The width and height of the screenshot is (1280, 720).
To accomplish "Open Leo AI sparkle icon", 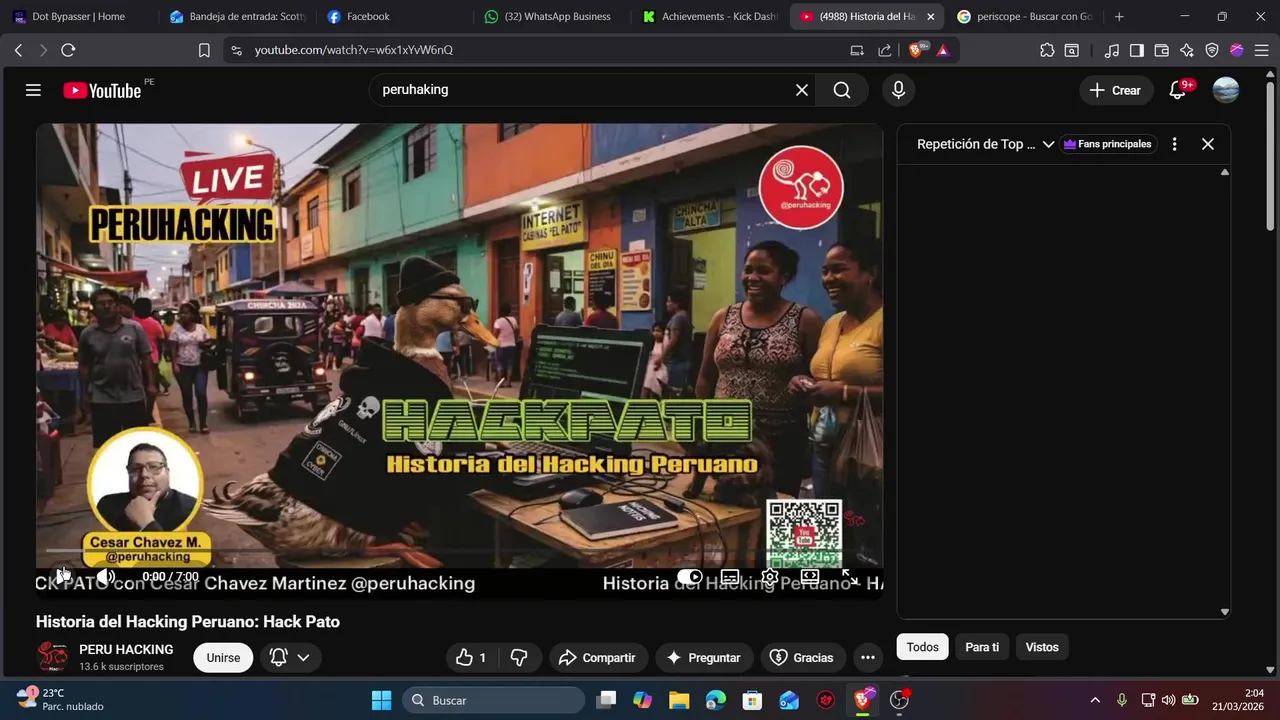I will [x=1187, y=50].
